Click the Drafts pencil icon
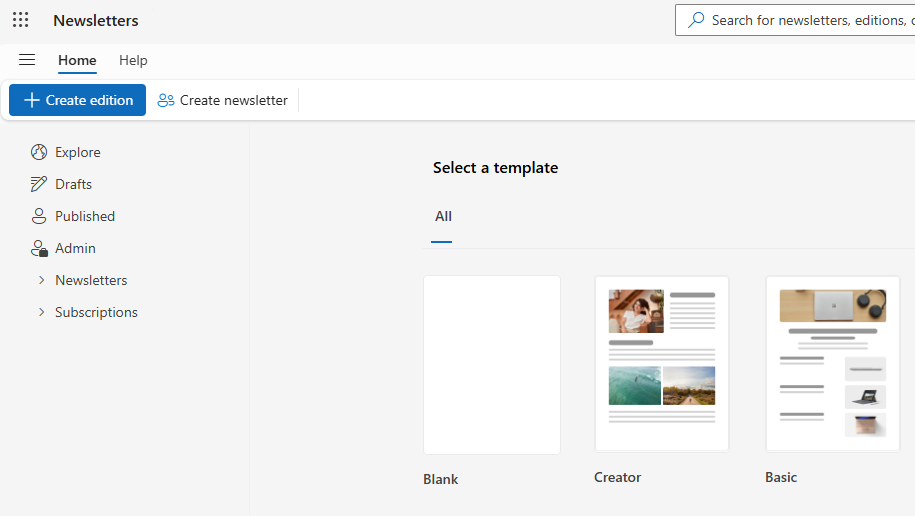Viewport: 915px width, 516px height. coord(39,184)
